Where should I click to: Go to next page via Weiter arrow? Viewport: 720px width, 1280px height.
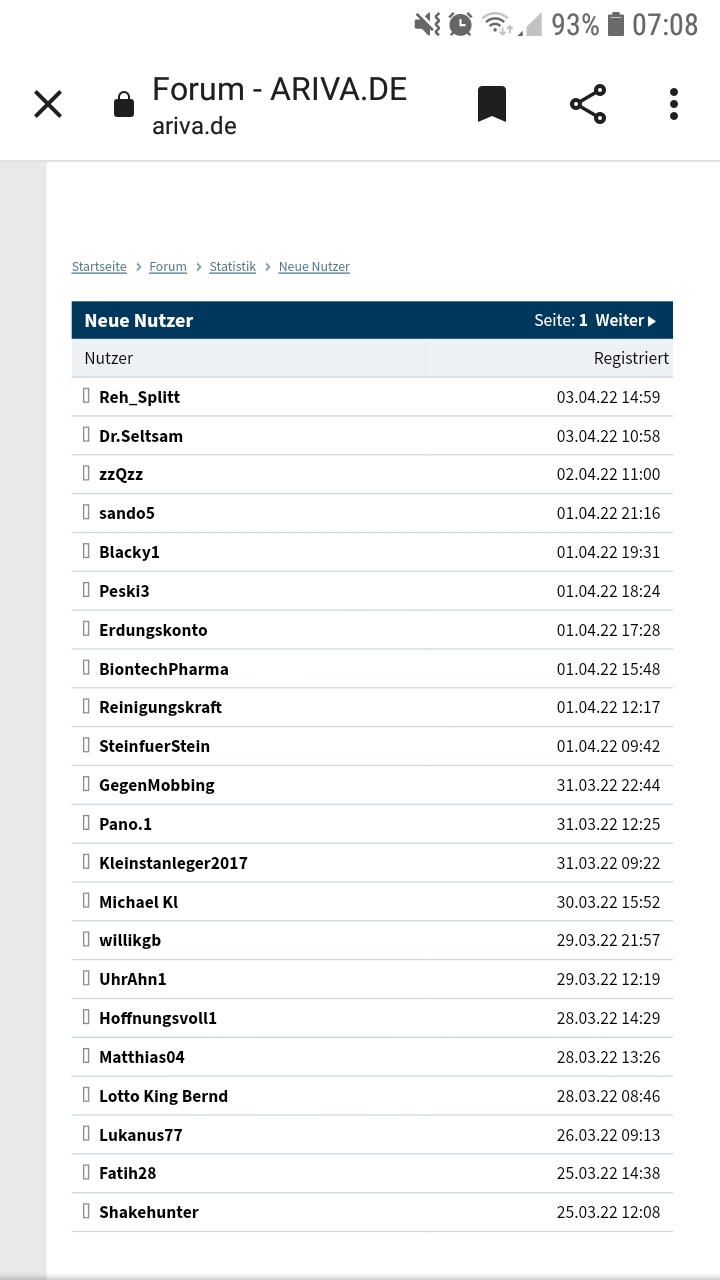[626, 320]
